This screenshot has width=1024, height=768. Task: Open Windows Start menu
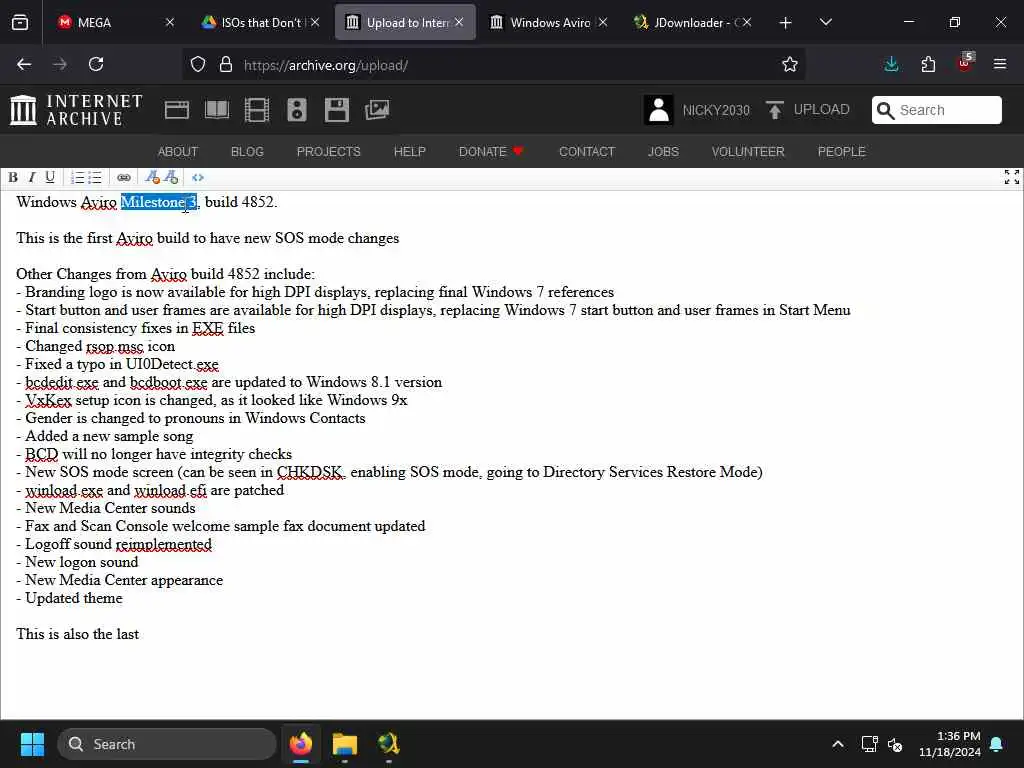pos(32,744)
